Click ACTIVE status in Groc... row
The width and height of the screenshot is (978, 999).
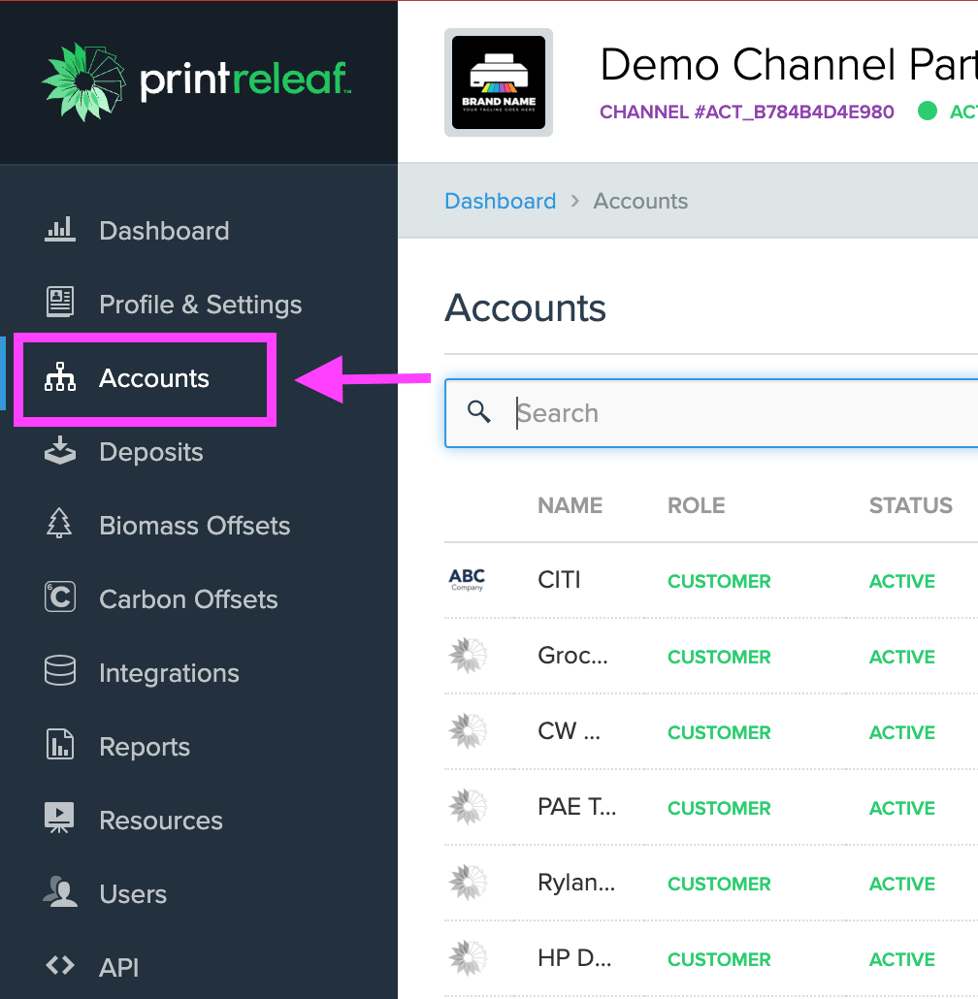pyautogui.click(x=902, y=657)
